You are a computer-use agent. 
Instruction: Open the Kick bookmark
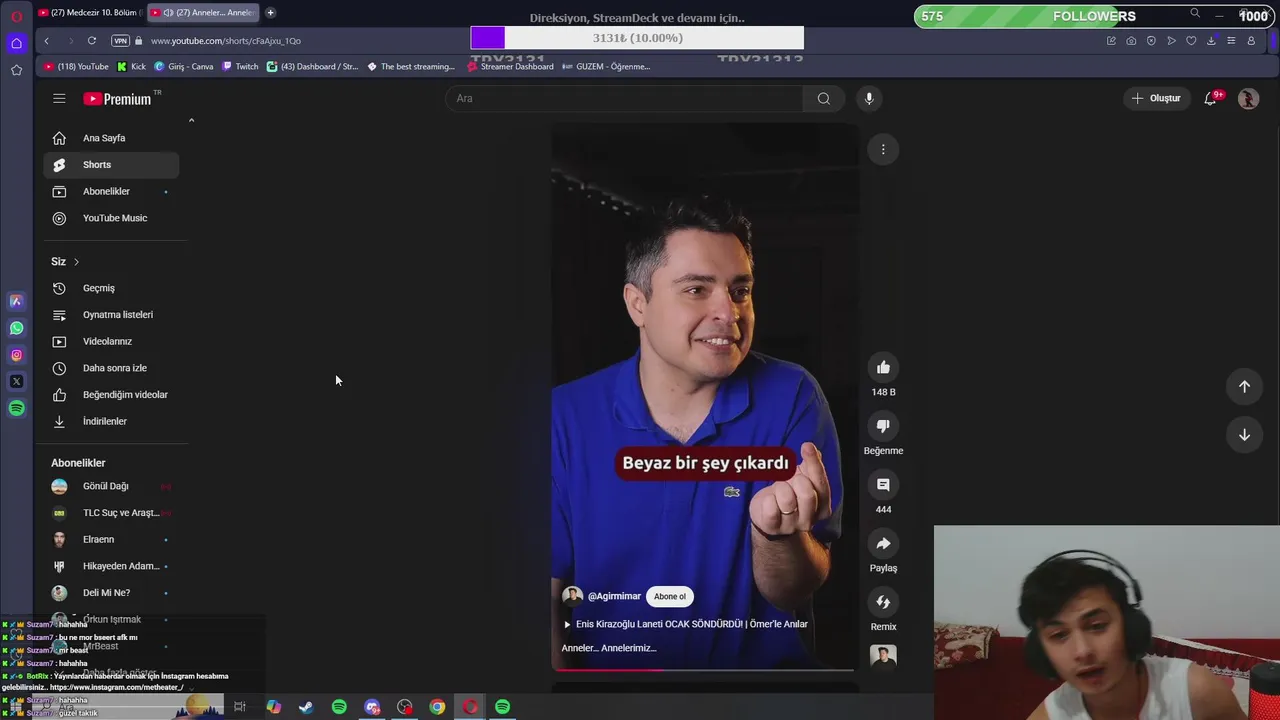(131, 67)
